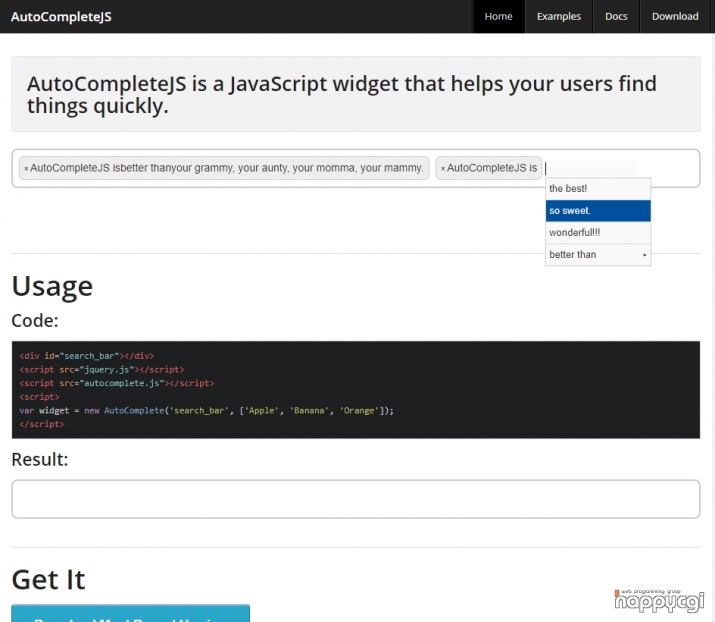This screenshot has width=715, height=622.
Task: Click the empty Result search bar
Action: pyautogui.click(x=356, y=499)
